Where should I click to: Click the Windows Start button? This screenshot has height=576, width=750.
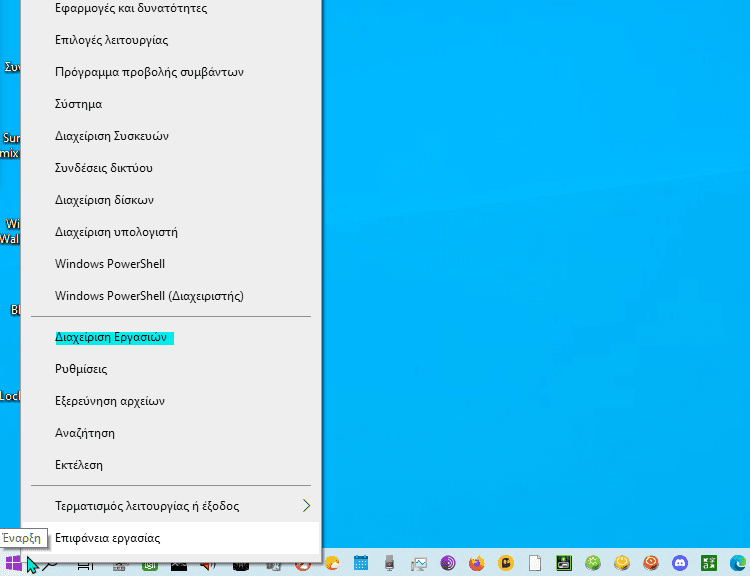(13, 564)
